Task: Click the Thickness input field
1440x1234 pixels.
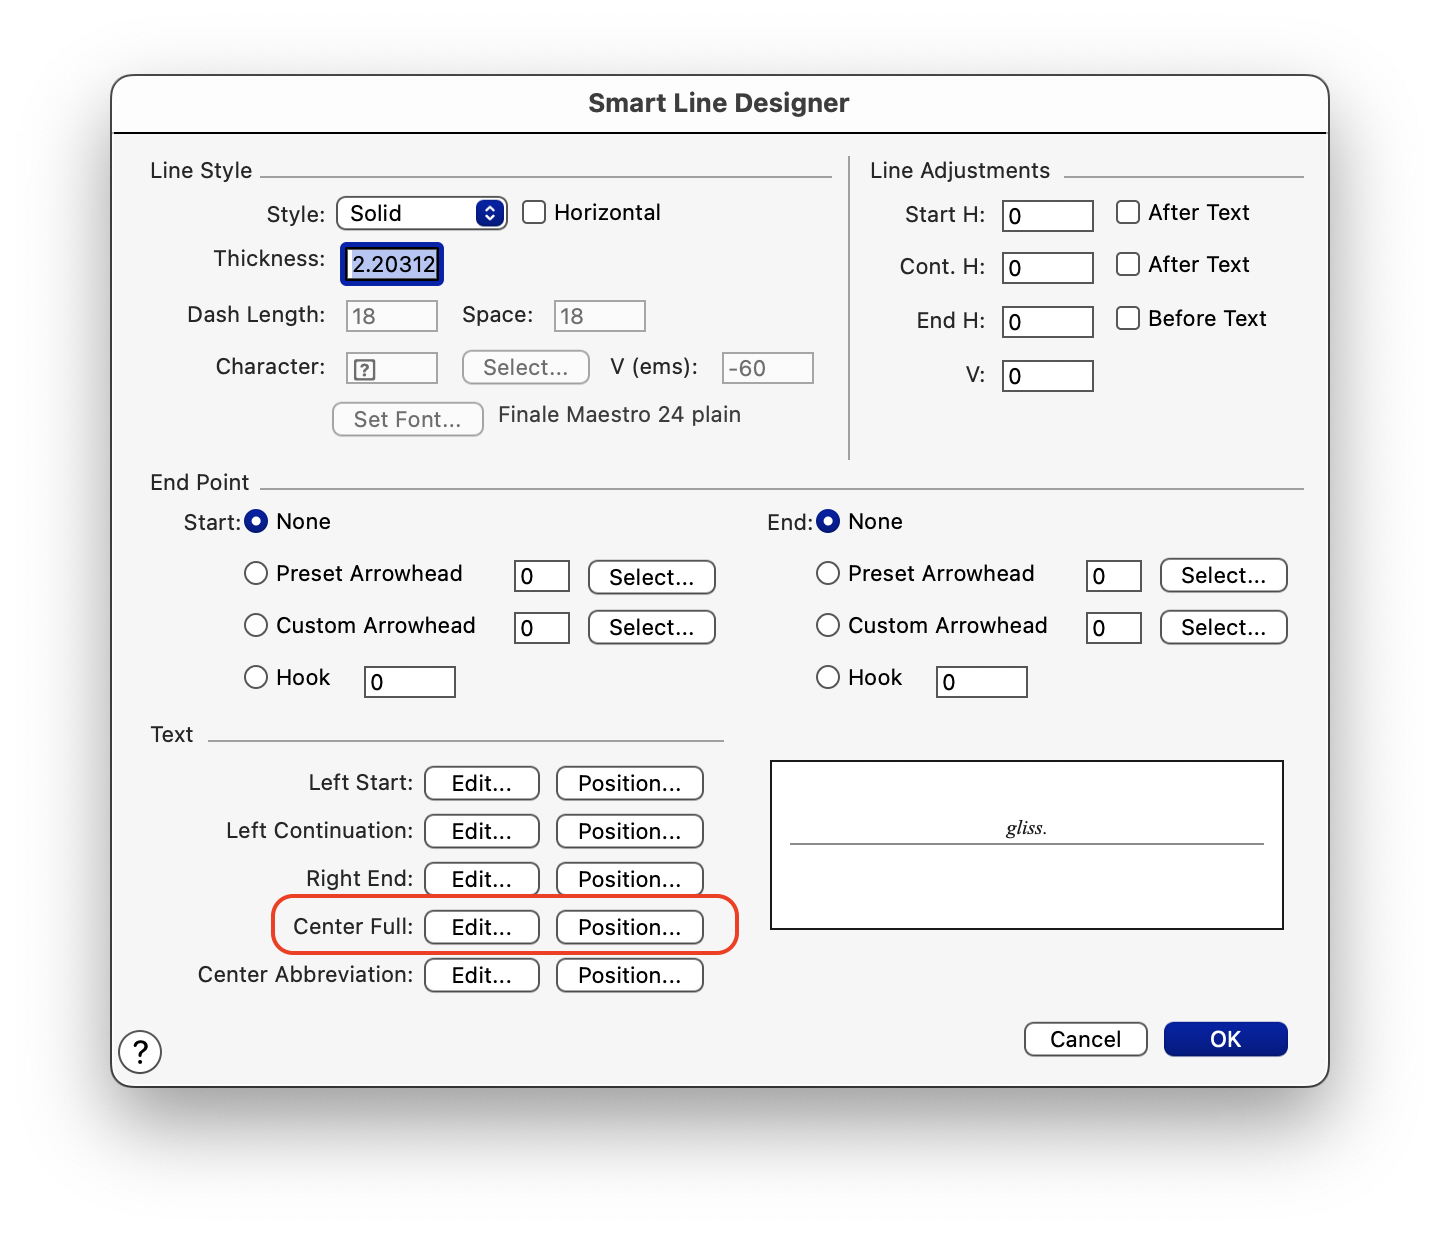Action: [x=392, y=264]
